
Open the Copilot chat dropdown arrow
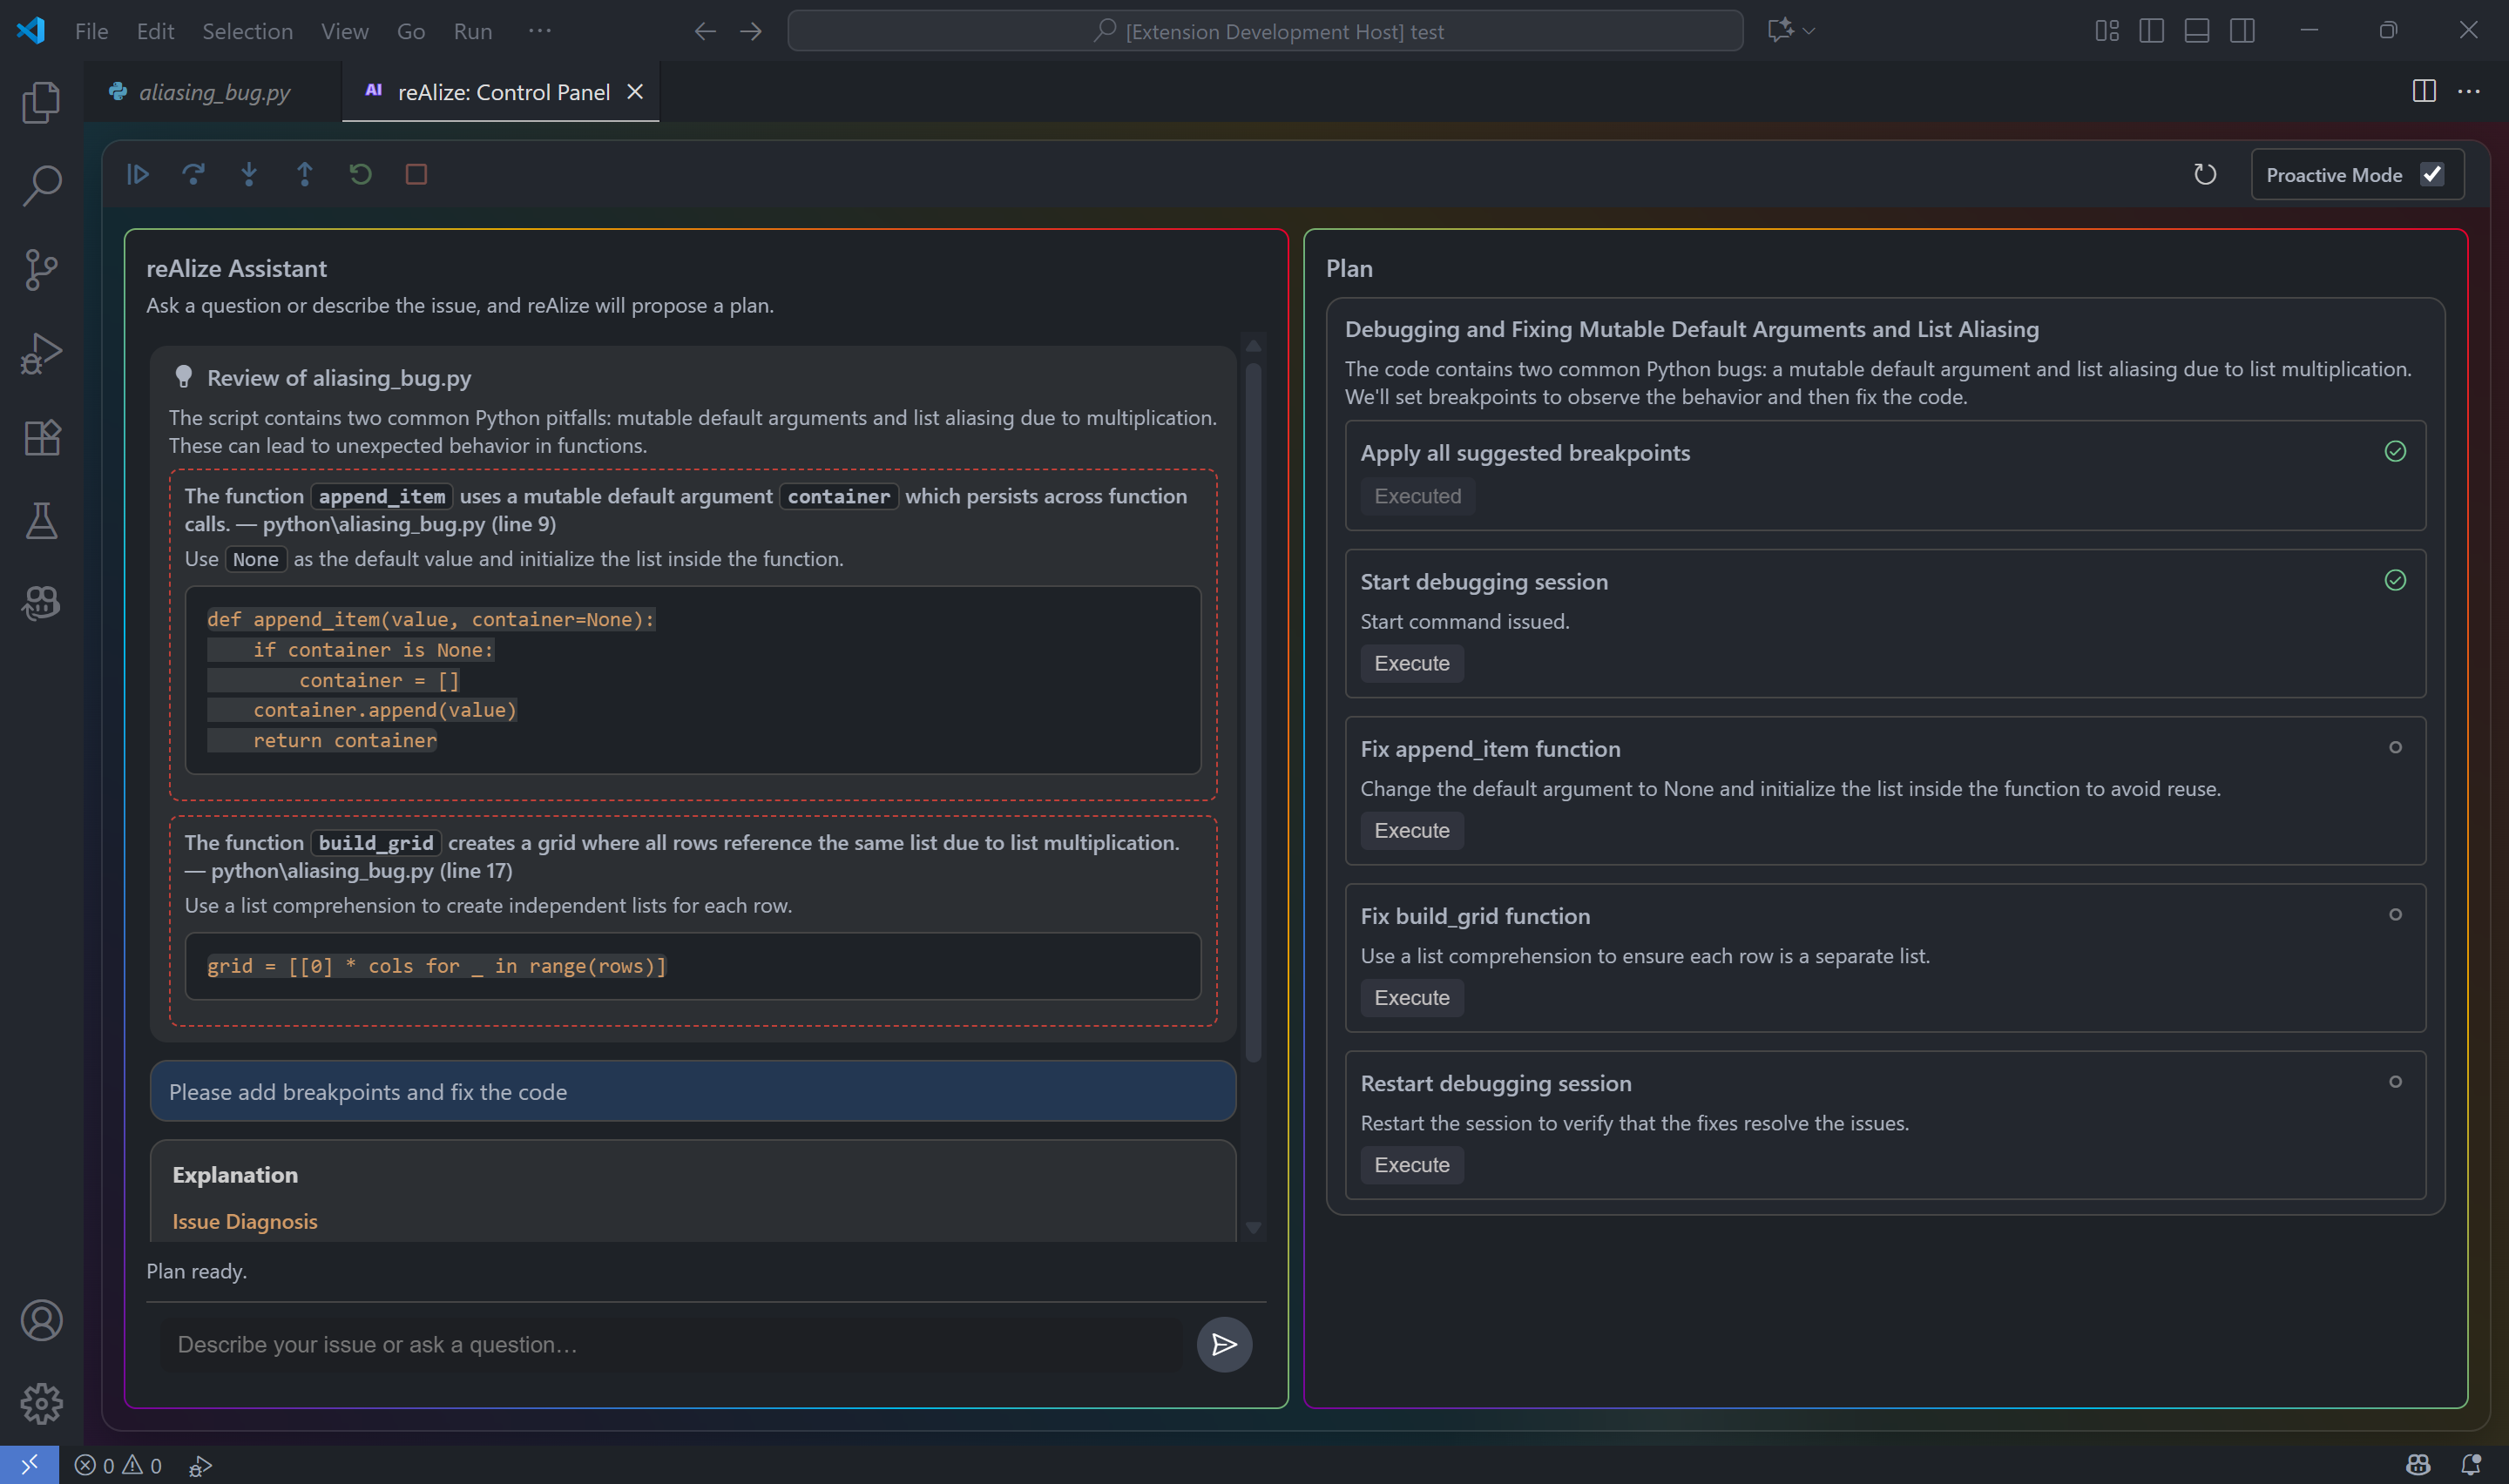pos(1809,31)
